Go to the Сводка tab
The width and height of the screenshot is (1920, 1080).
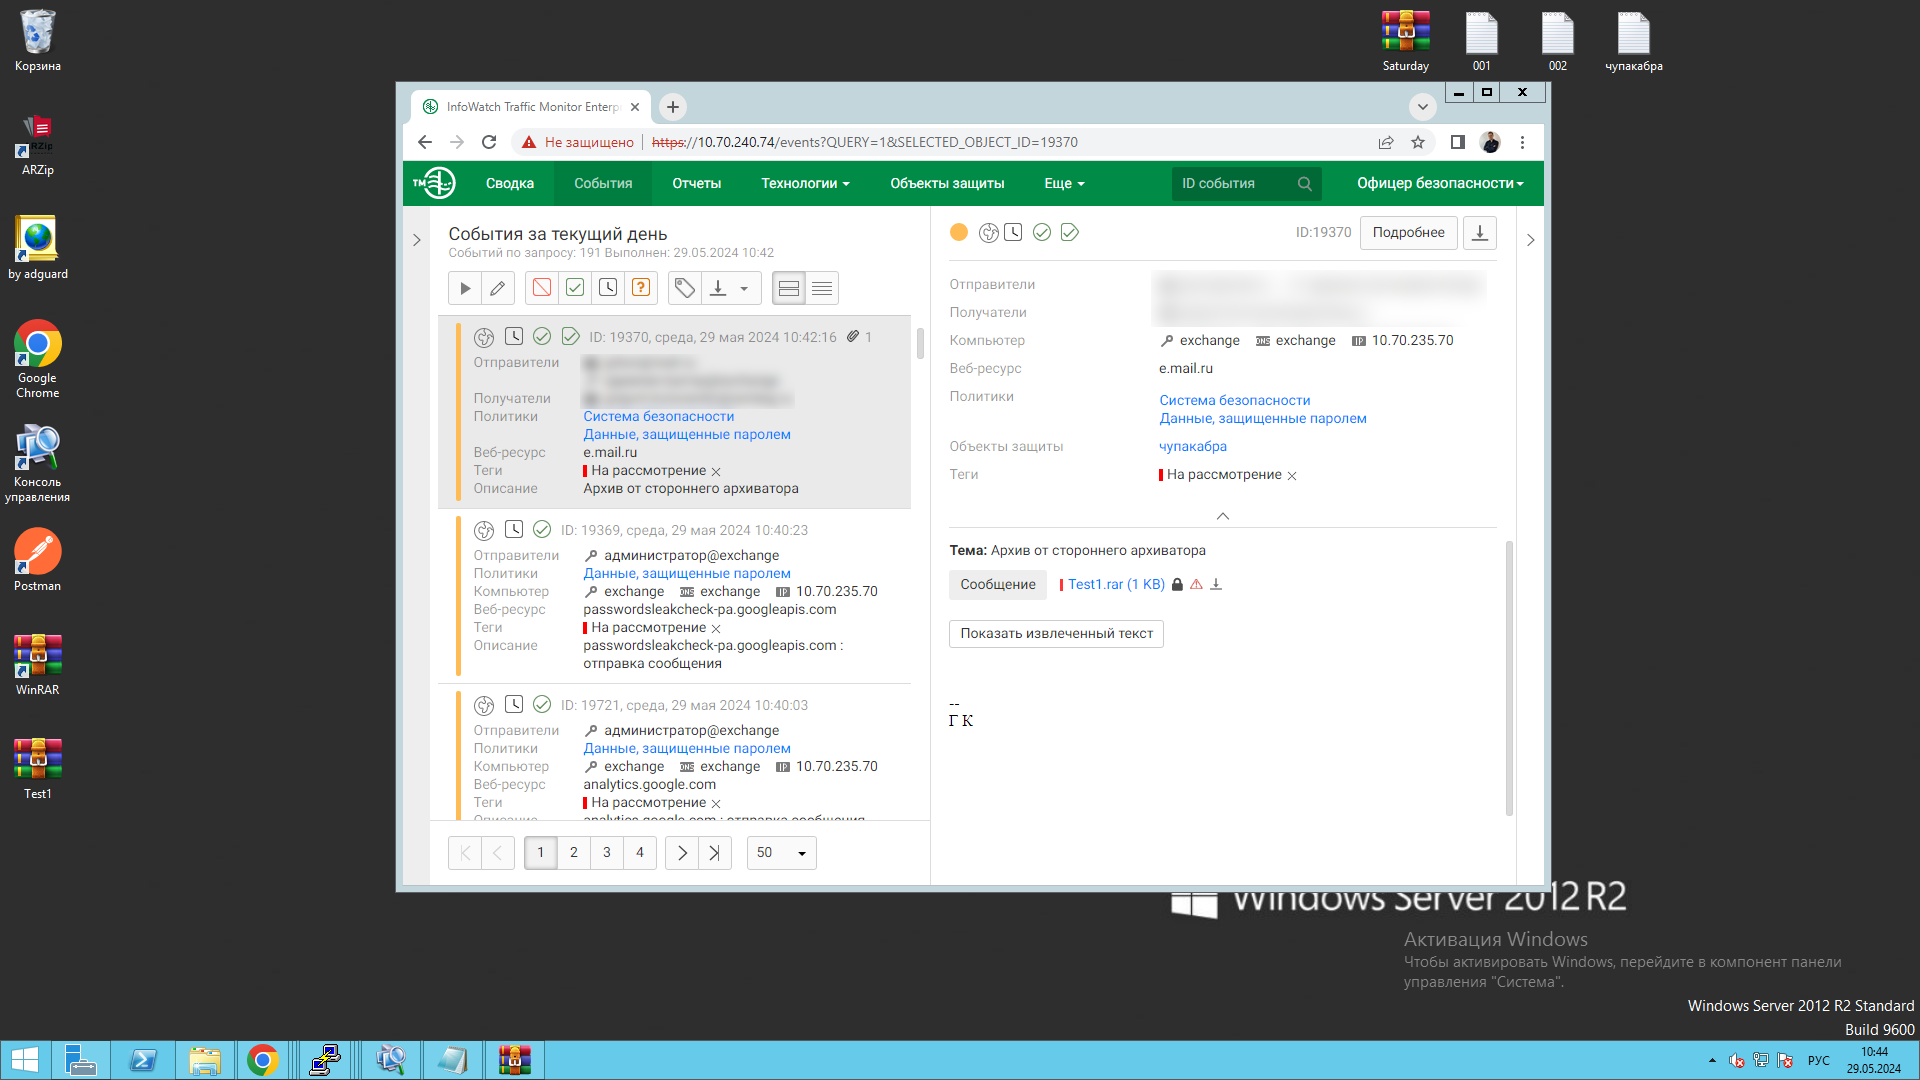[509, 183]
